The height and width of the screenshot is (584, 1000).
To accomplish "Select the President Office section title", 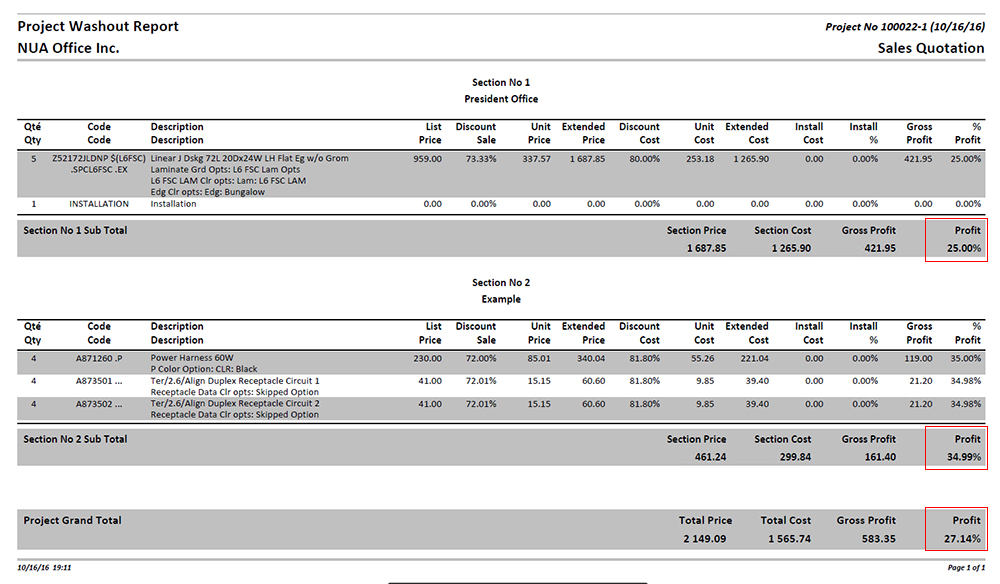I will point(501,99).
